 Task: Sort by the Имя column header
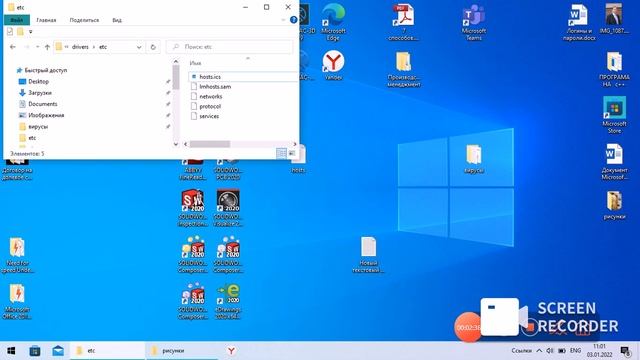tap(196, 63)
